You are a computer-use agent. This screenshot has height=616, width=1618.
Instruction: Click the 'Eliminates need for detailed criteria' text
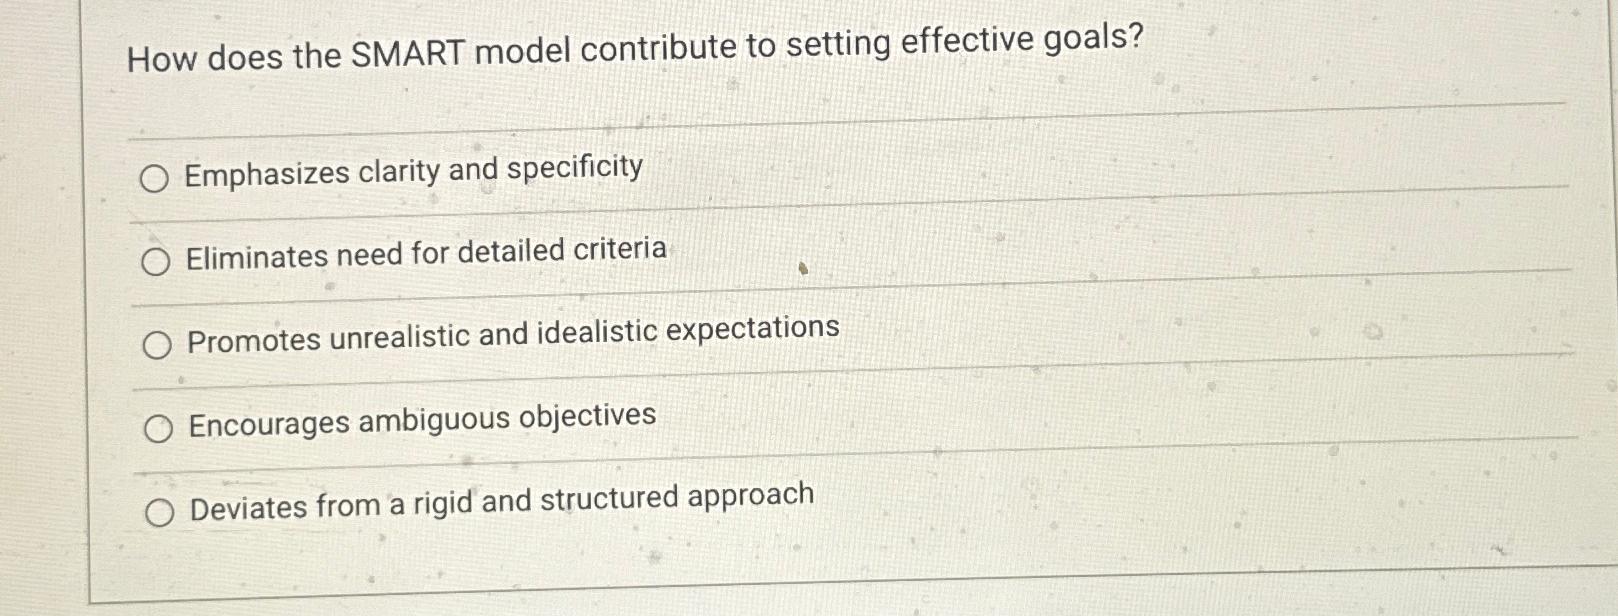point(425,252)
